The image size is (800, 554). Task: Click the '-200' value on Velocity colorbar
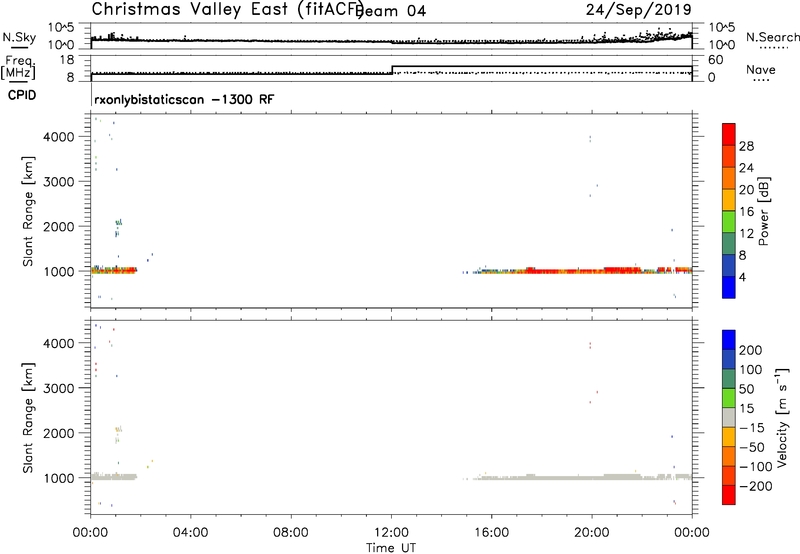coord(756,486)
